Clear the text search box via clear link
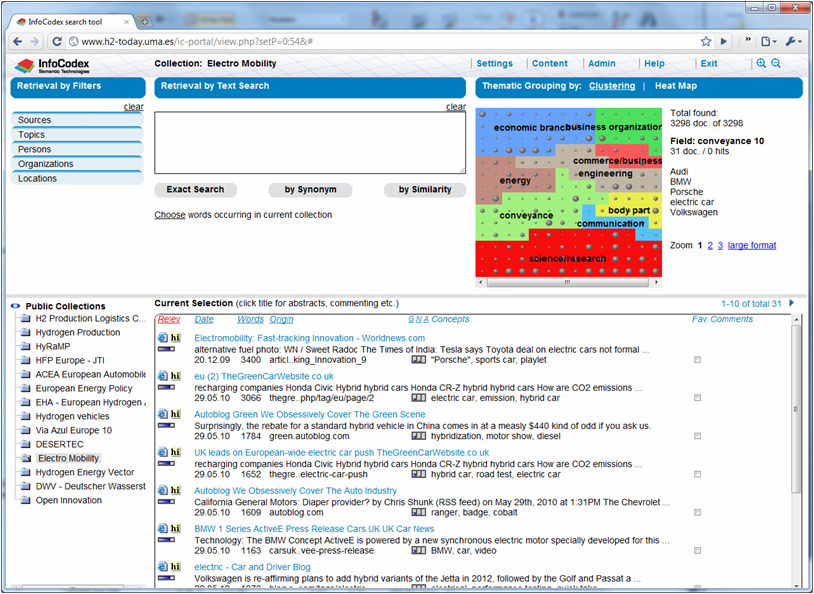 [x=456, y=106]
